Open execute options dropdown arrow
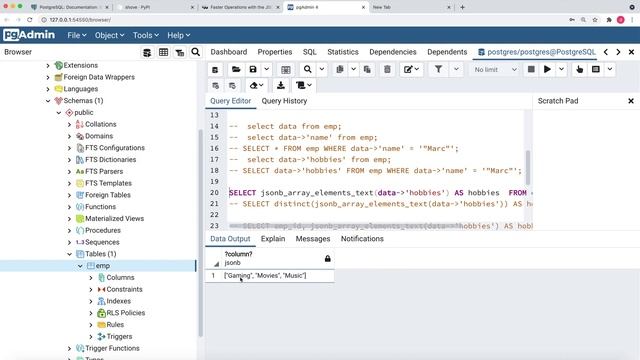640x360 pixels. (562, 70)
